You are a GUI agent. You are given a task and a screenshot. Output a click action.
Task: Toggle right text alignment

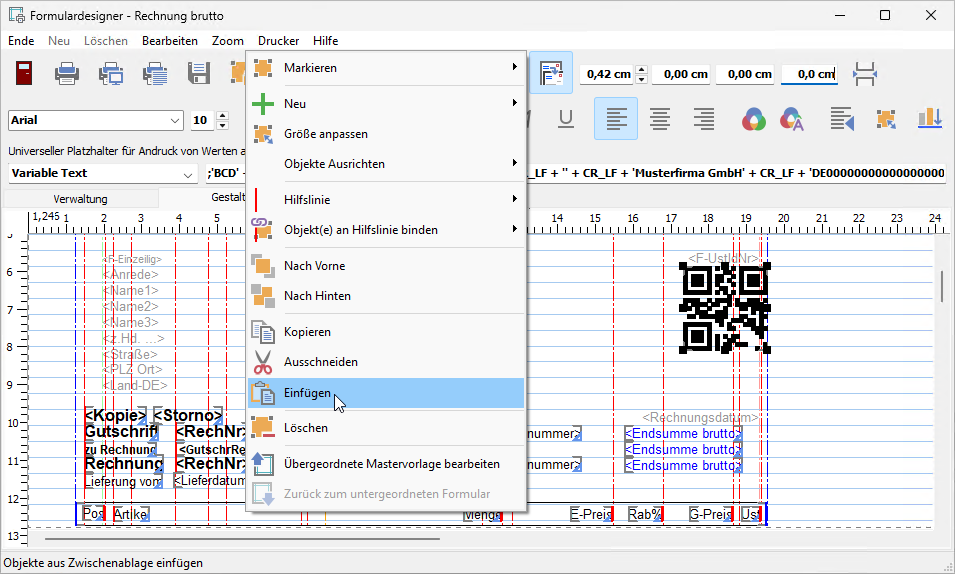coord(704,119)
